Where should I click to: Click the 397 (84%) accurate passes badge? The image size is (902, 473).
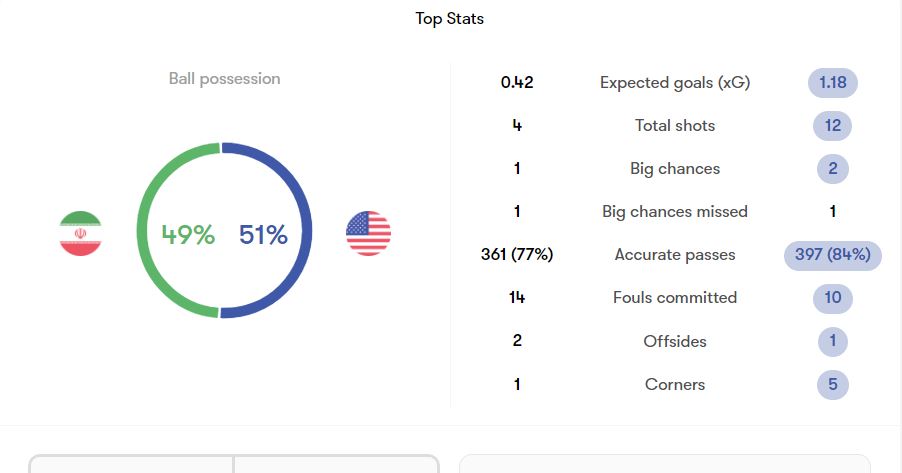(x=832, y=255)
